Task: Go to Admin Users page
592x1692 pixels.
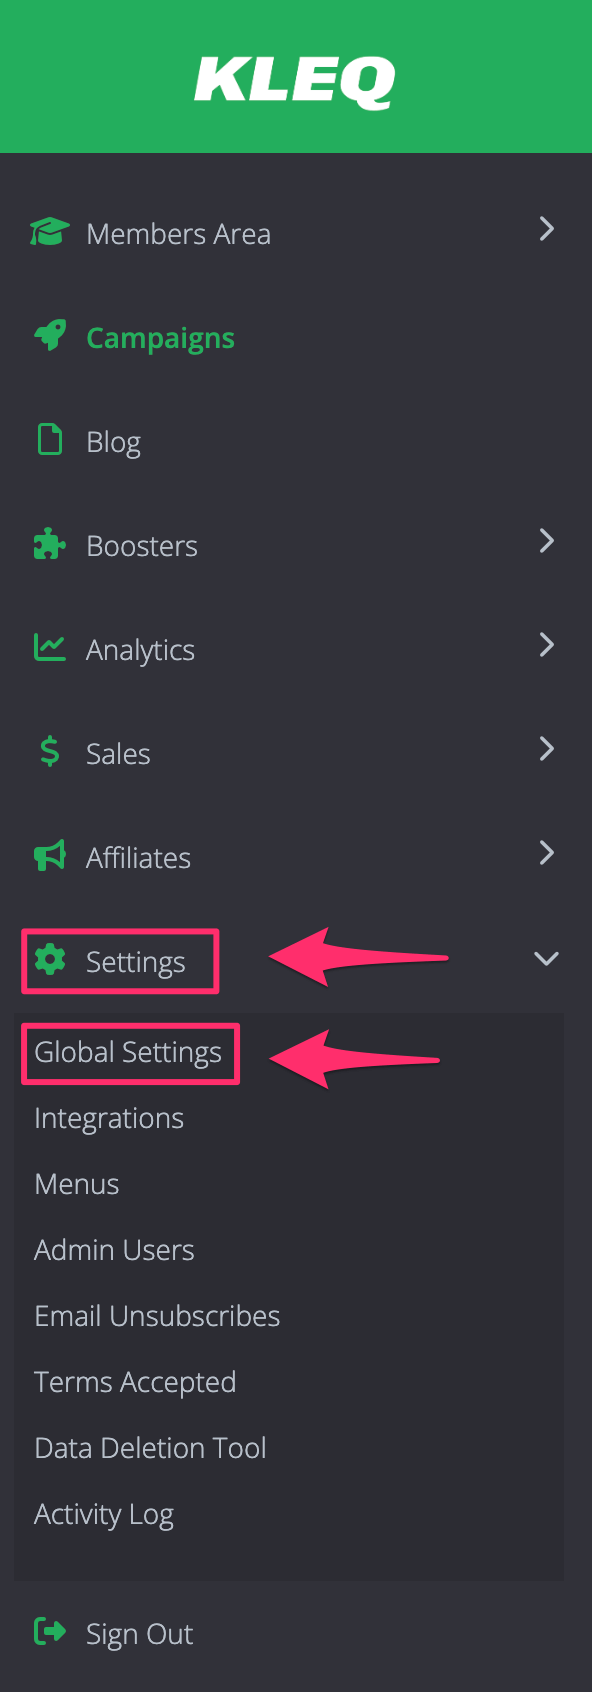Action: pyautogui.click(x=114, y=1250)
